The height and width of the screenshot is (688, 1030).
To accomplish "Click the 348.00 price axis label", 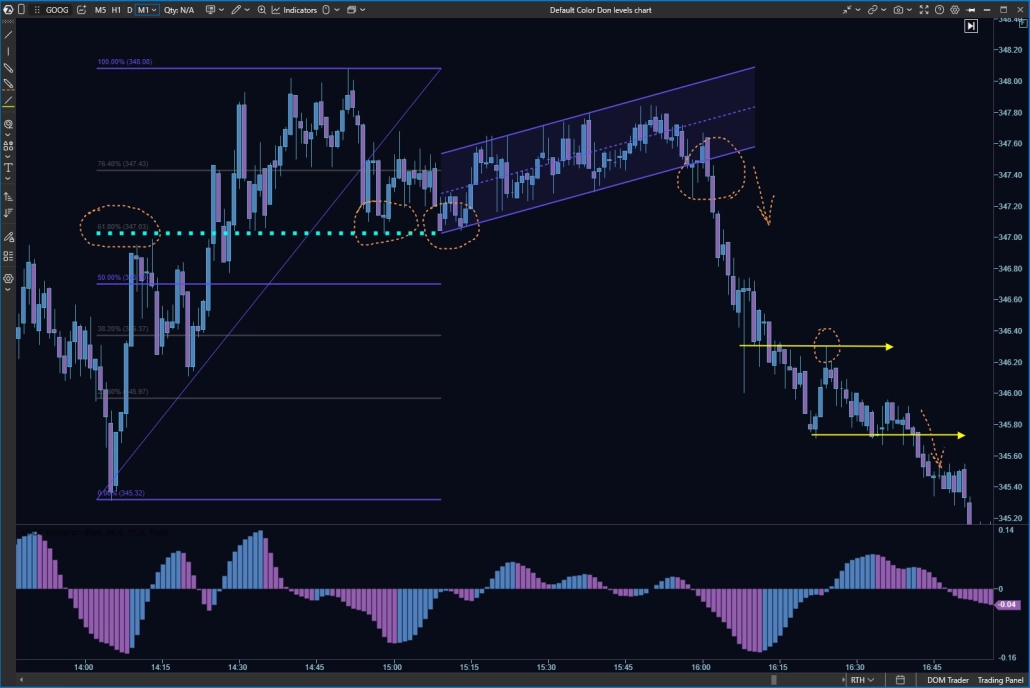I will [x=1010, y=81].
